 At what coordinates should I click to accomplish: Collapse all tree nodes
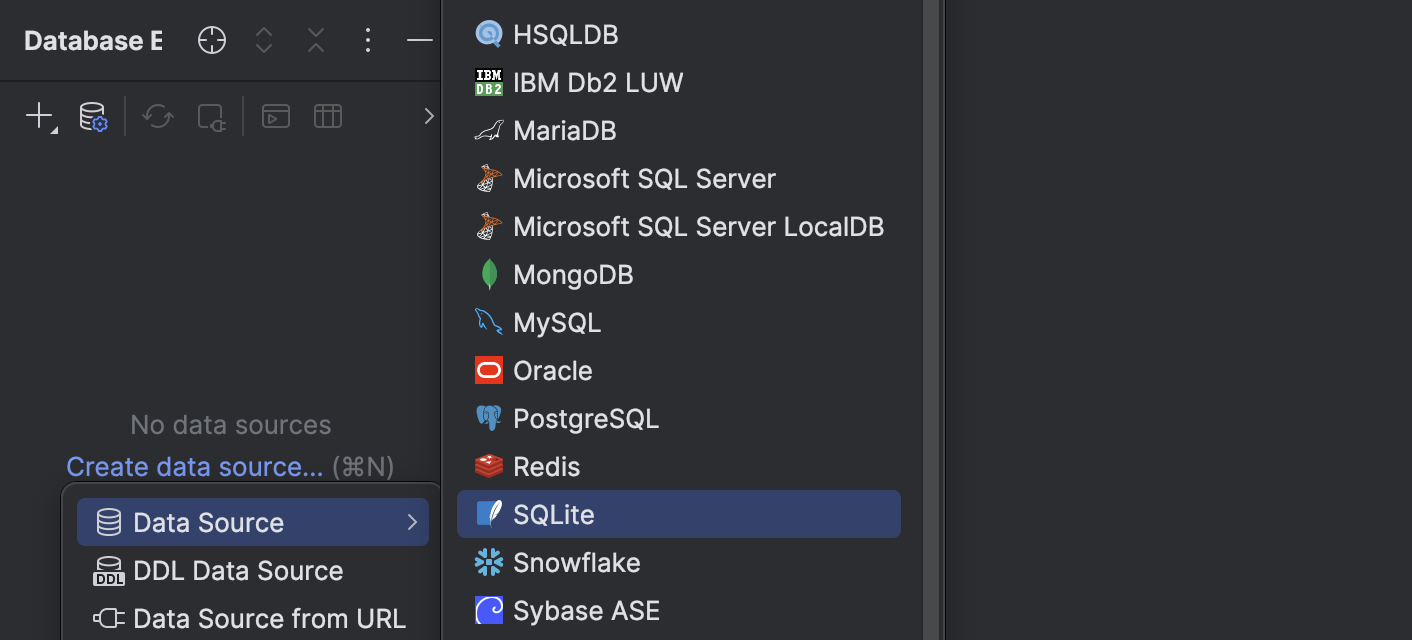click(x=315, y=40)
